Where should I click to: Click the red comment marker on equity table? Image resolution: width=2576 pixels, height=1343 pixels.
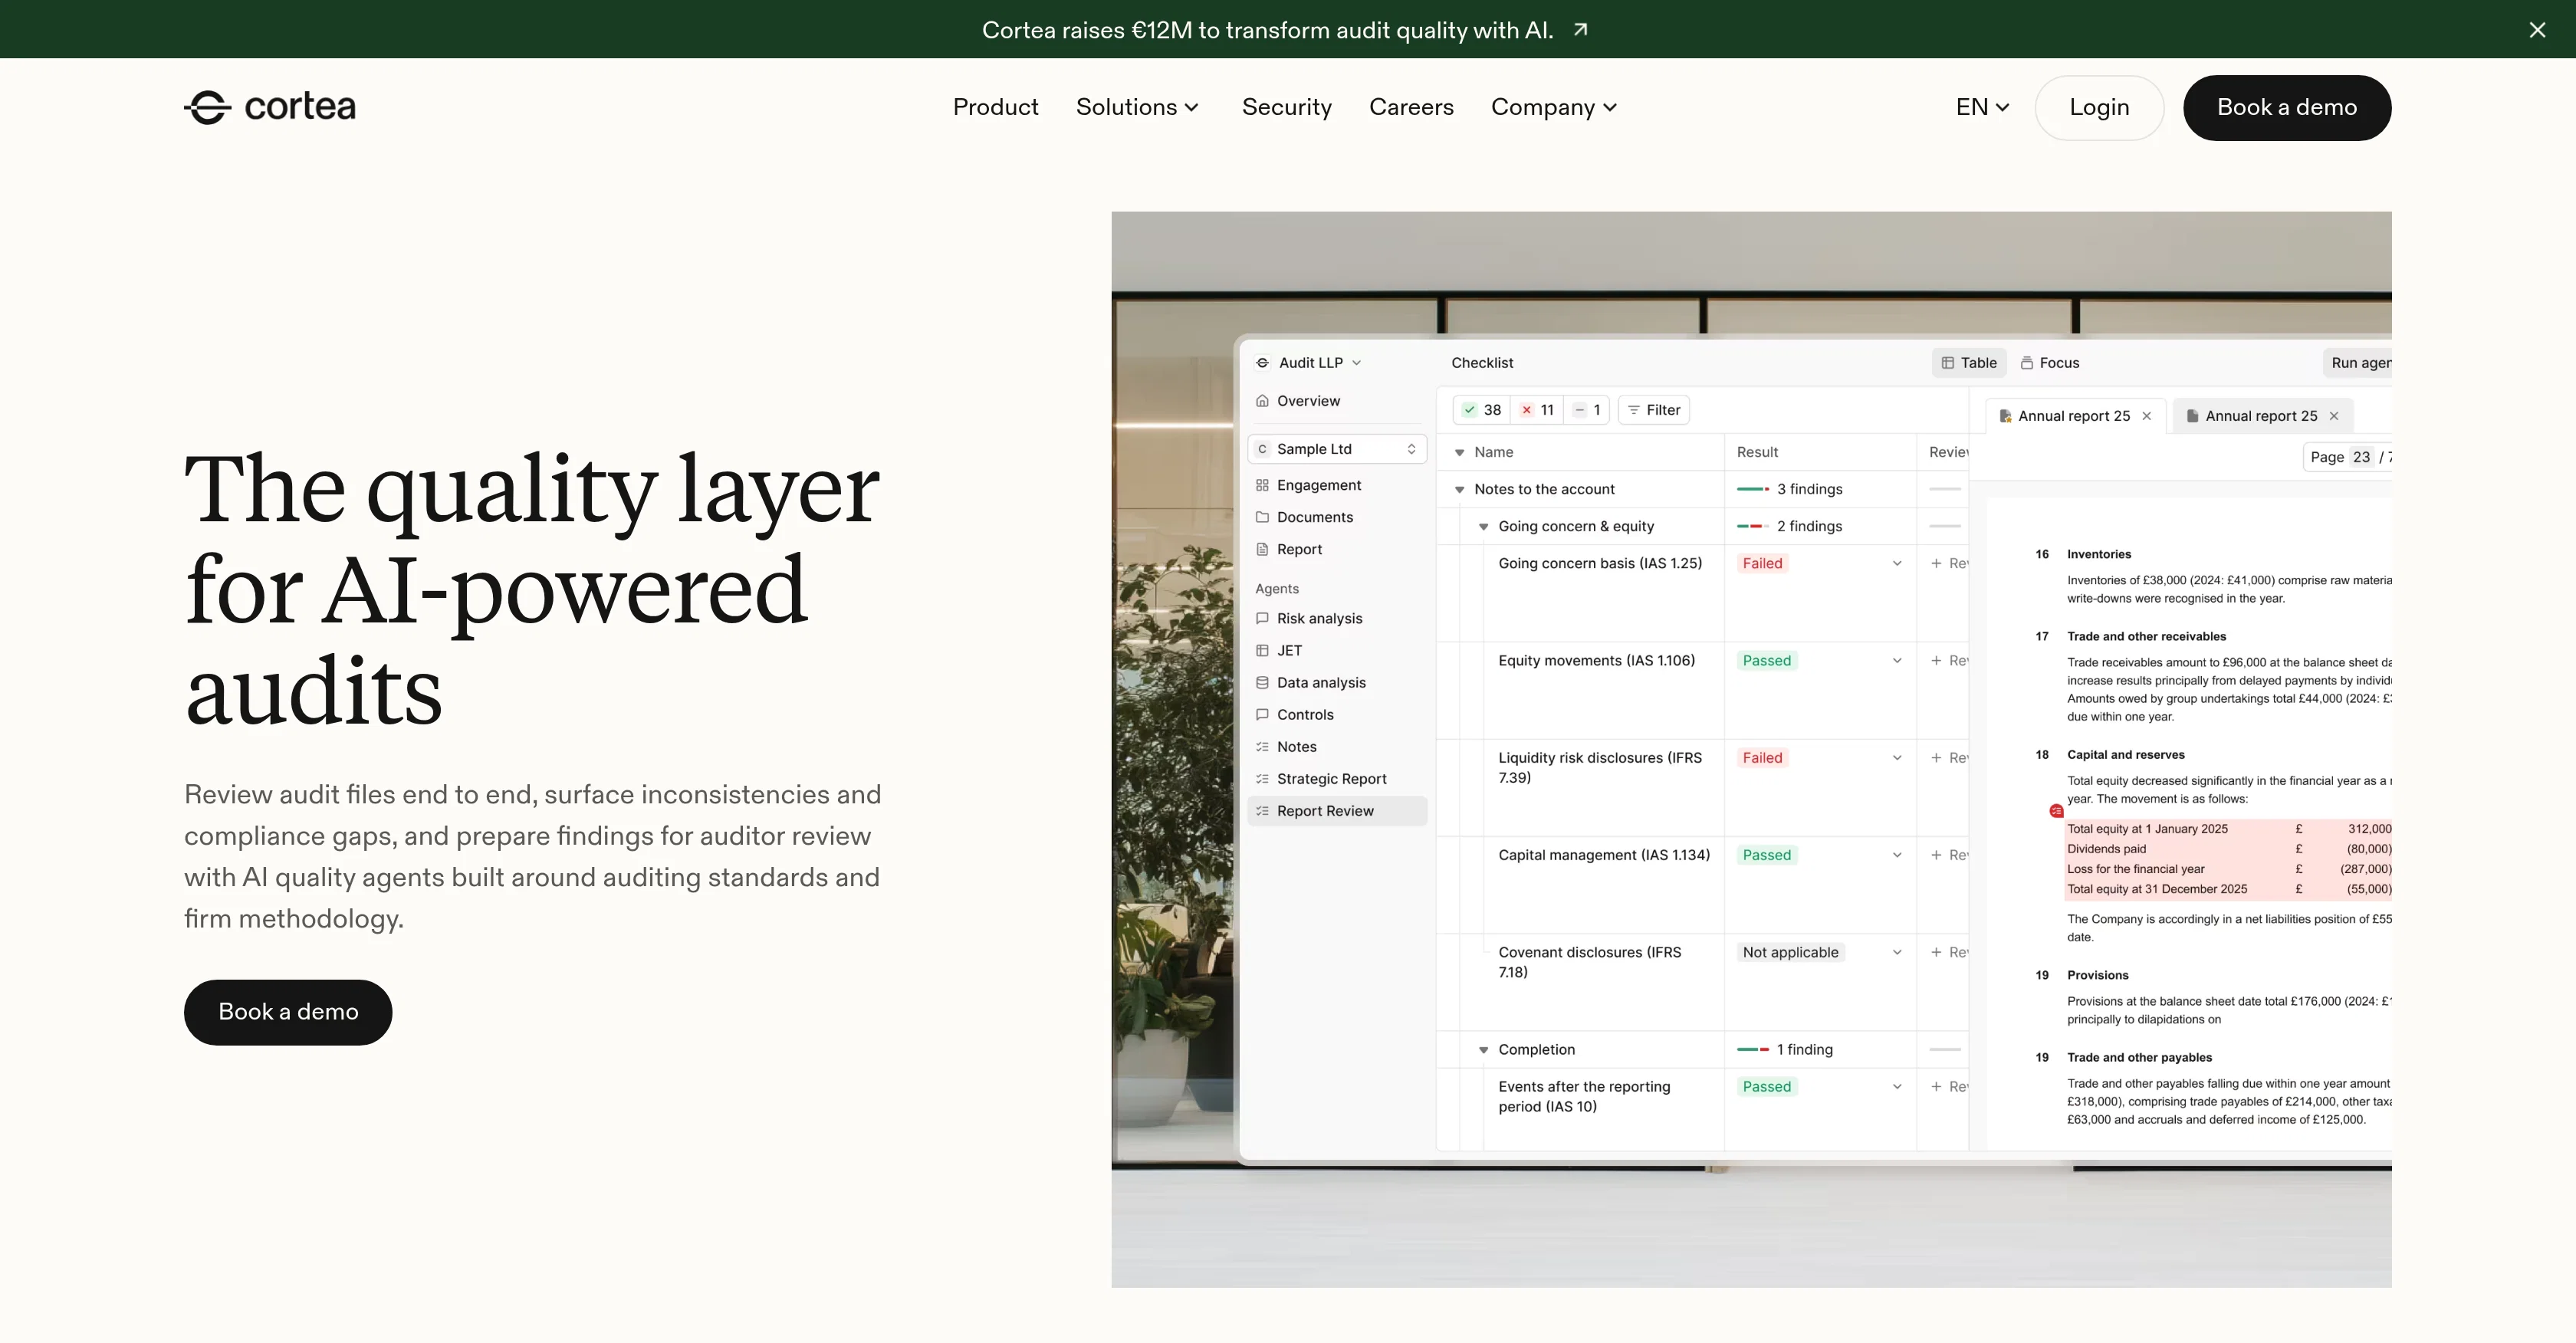pyautogui.click(x=2056, y=811)
